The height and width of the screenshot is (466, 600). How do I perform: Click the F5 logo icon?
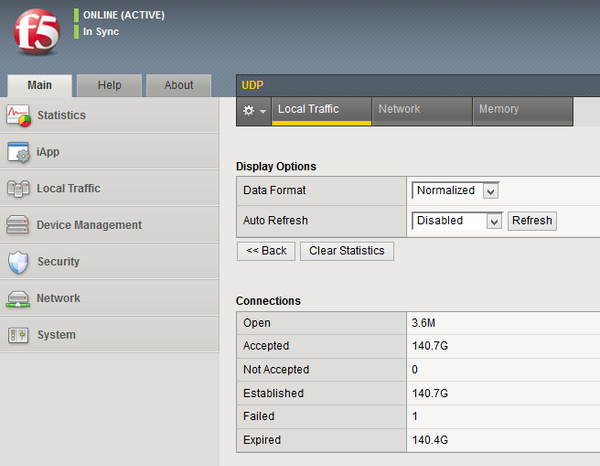point(36,33)
